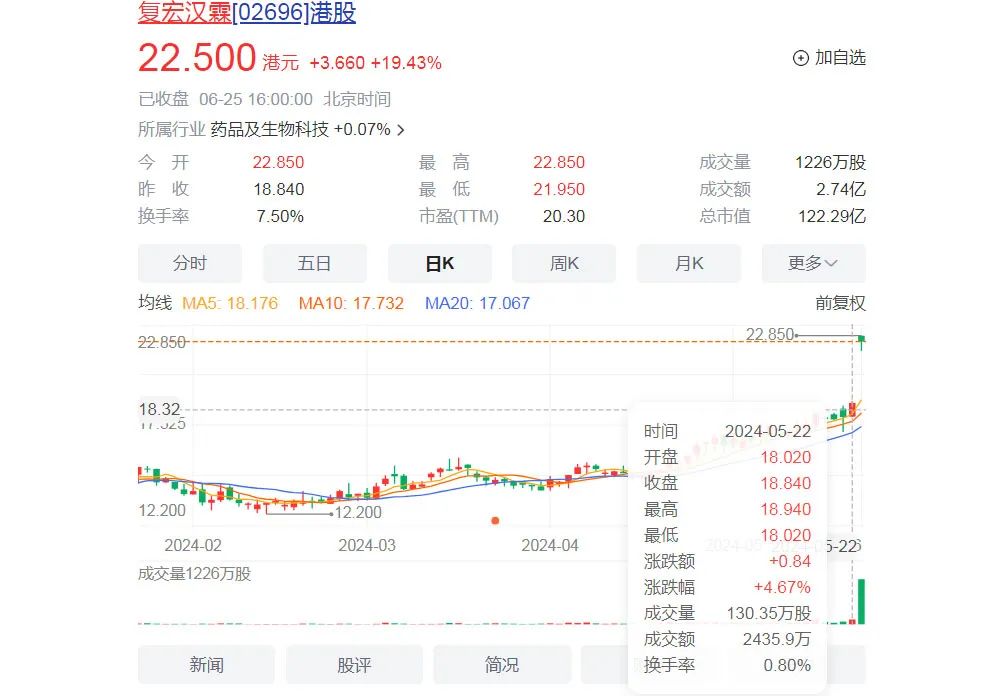999x696 pixels.
Task: Switch to the 分时 chart tab
Action: pos(189,263)
